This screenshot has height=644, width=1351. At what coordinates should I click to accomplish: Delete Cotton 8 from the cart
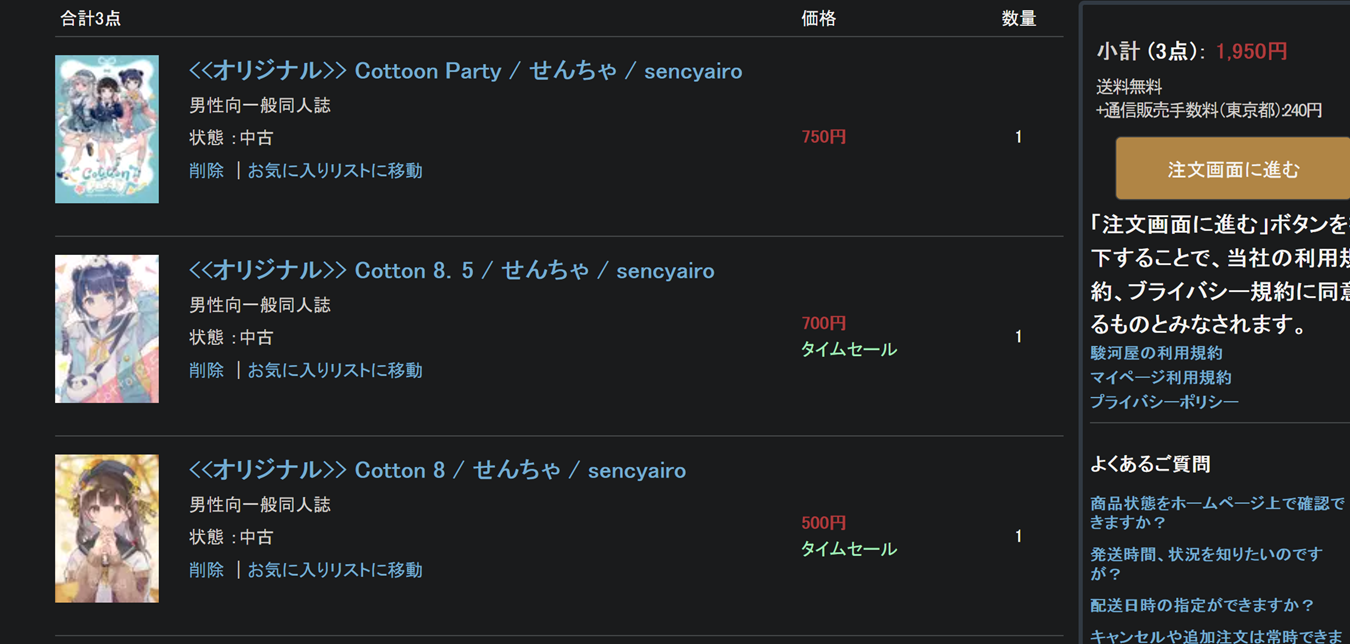pyautogui.click(x=206, y=570)
